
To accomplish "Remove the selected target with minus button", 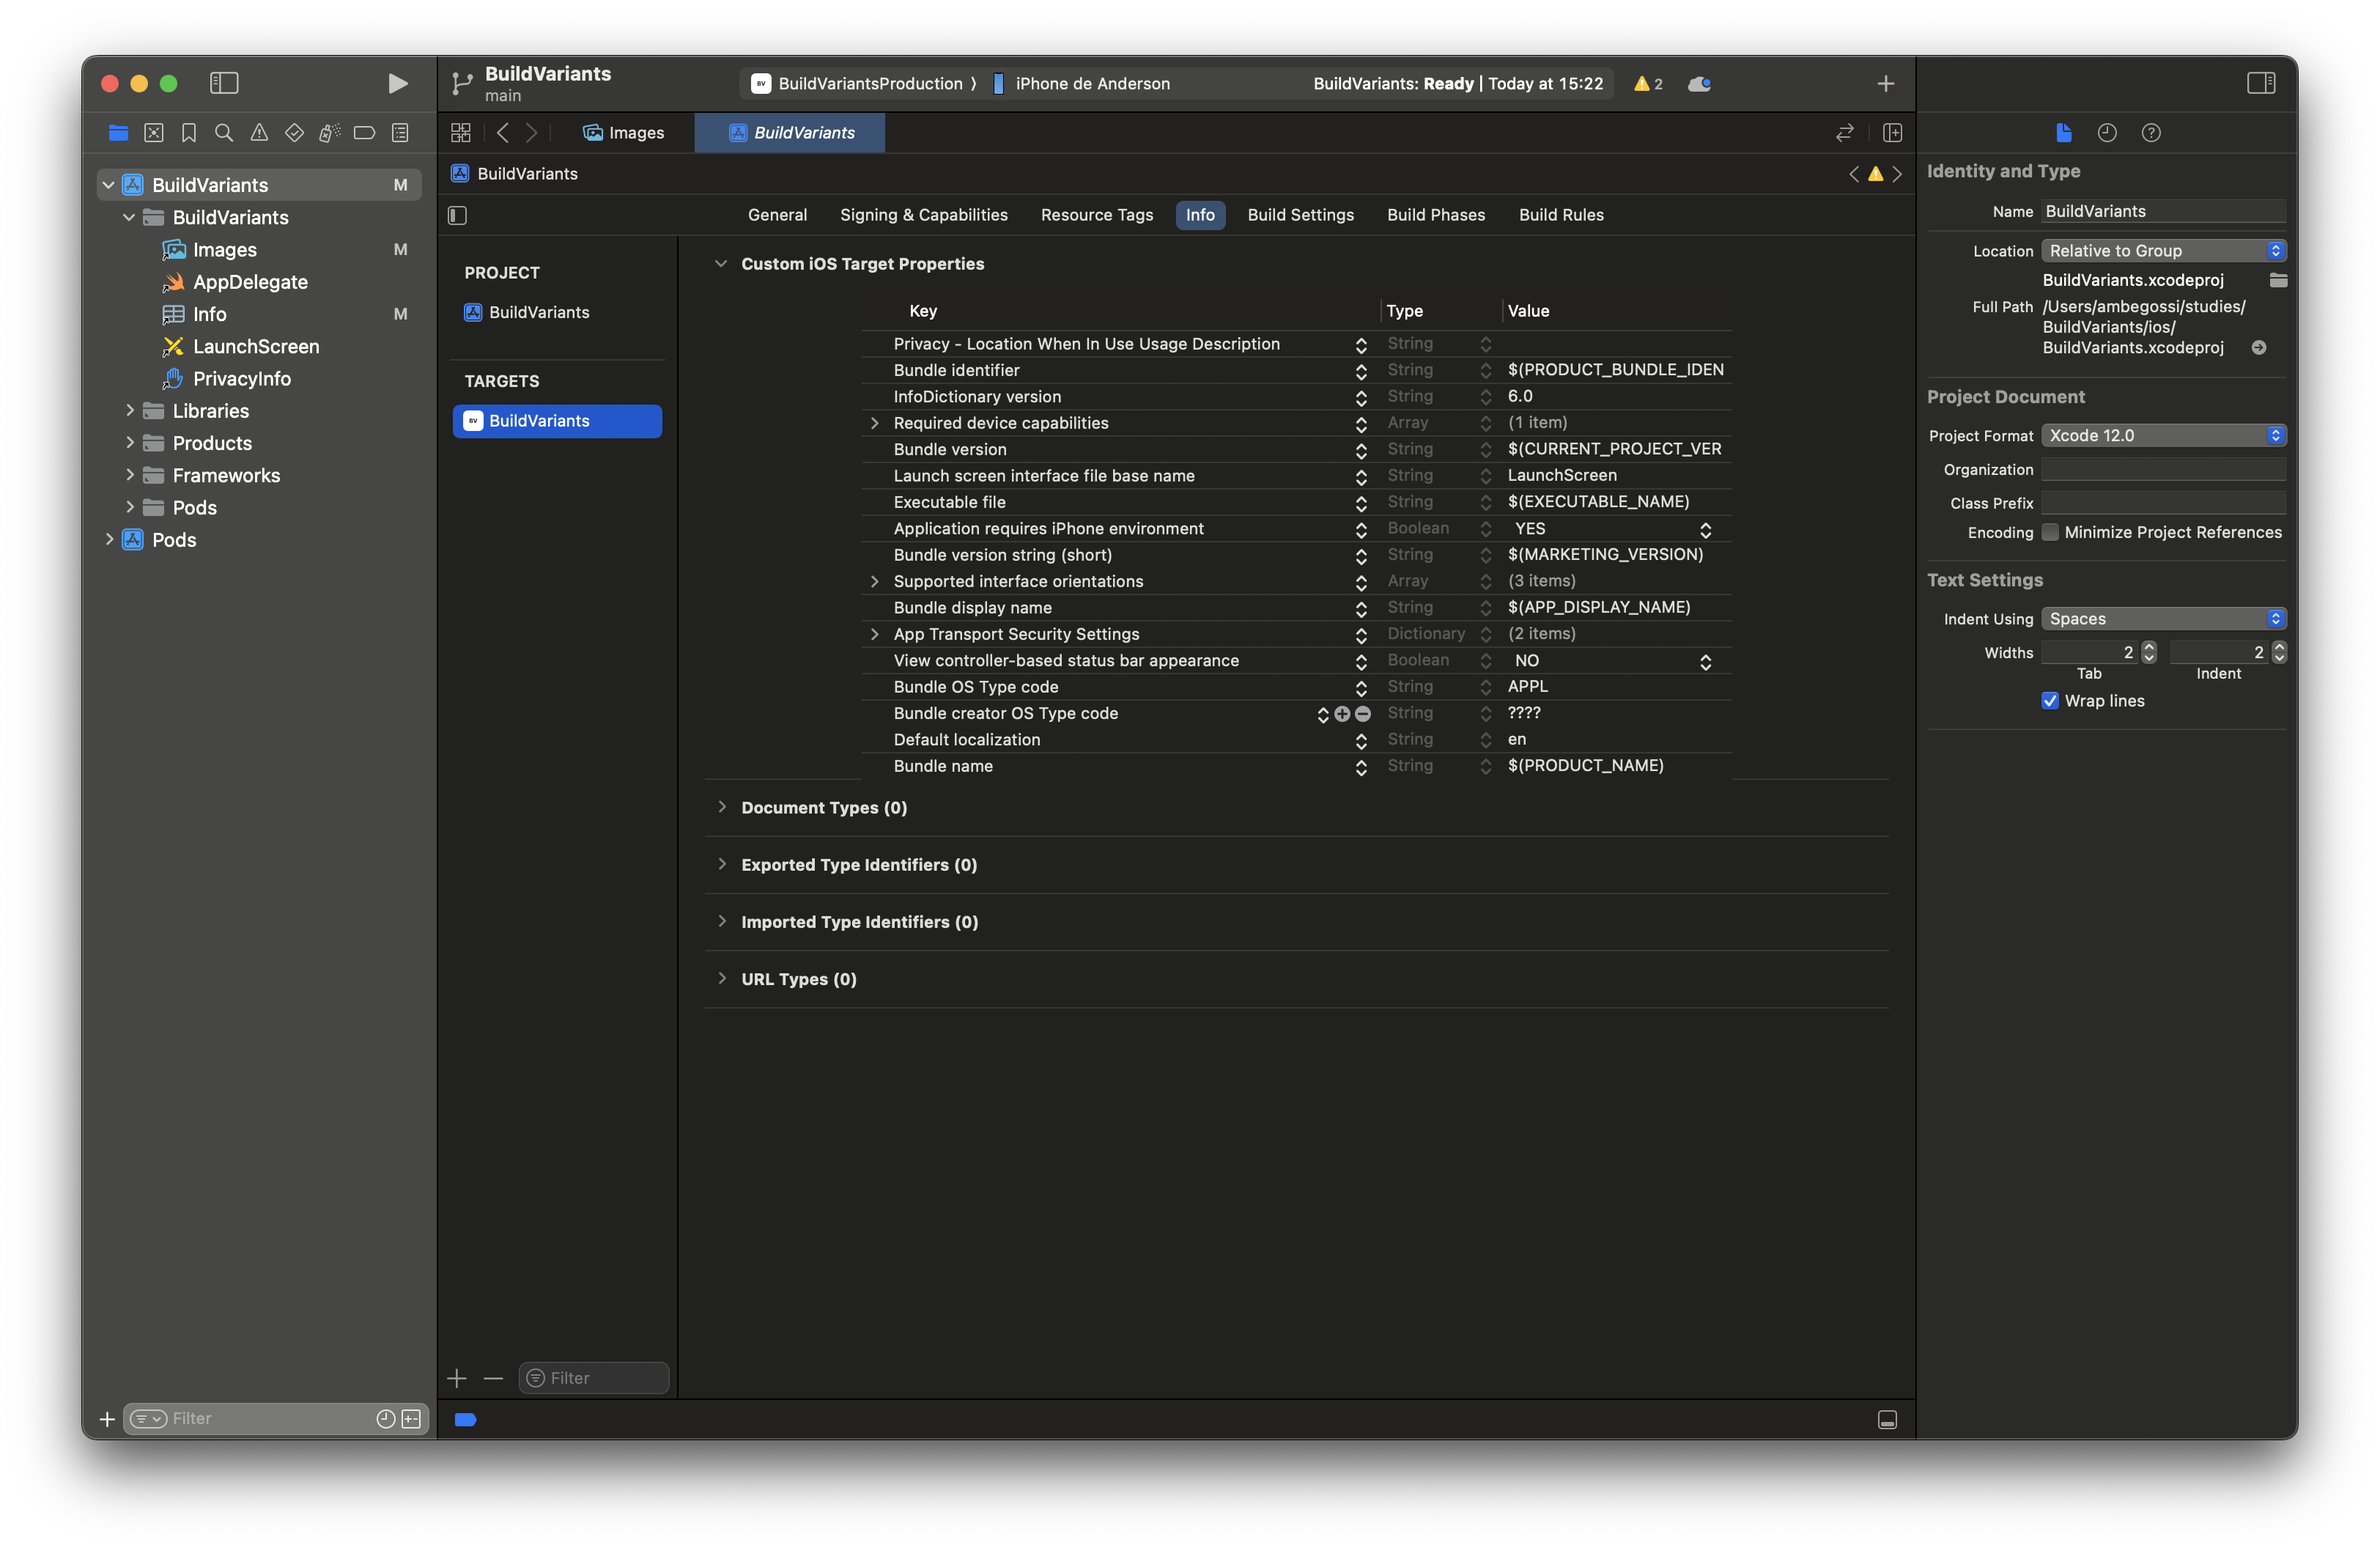I will (x=493, y=1378).
